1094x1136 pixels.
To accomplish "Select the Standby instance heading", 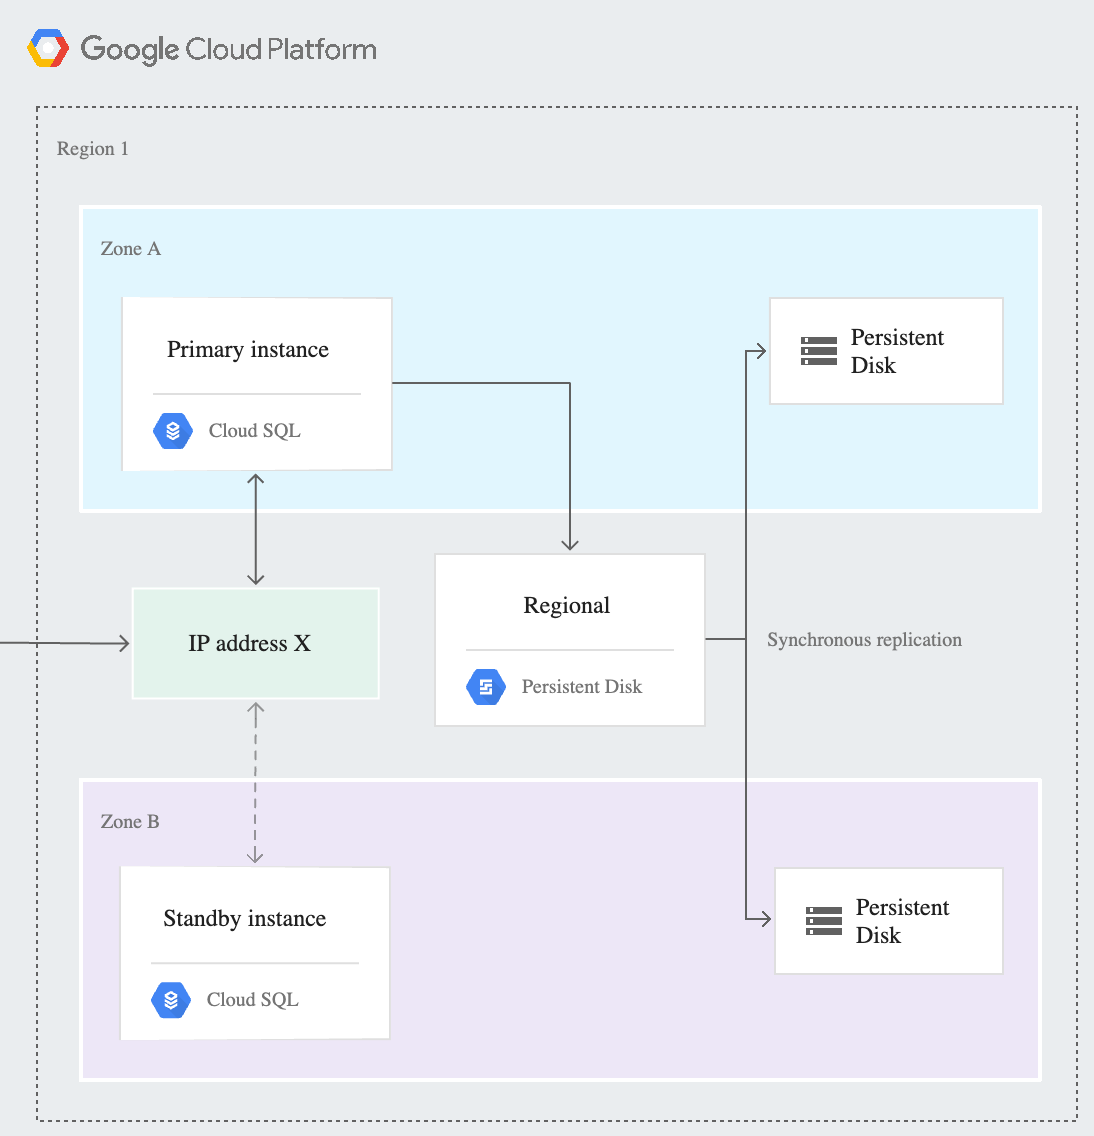I will (245, 919).
